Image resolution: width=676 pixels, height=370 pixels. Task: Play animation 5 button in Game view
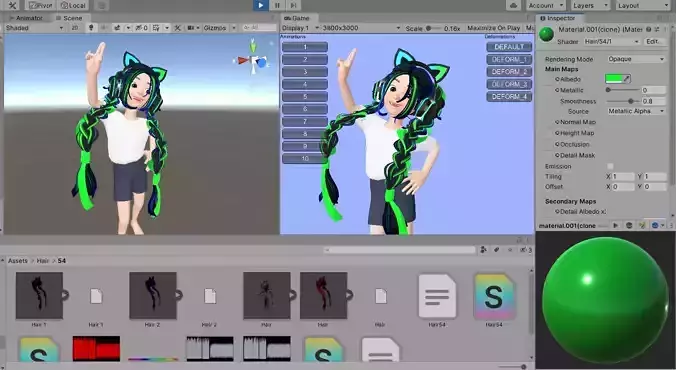point(305,97)
